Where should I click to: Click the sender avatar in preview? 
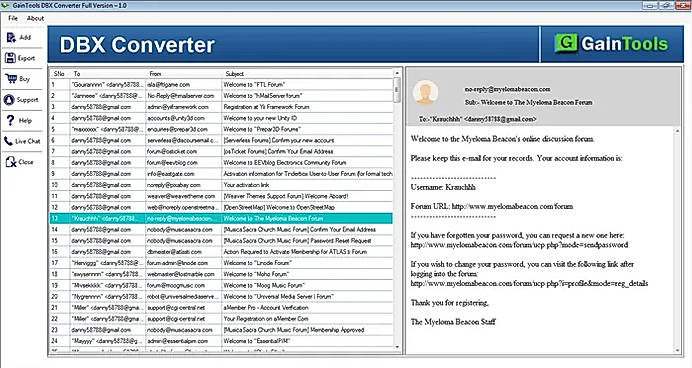[425, 93]
